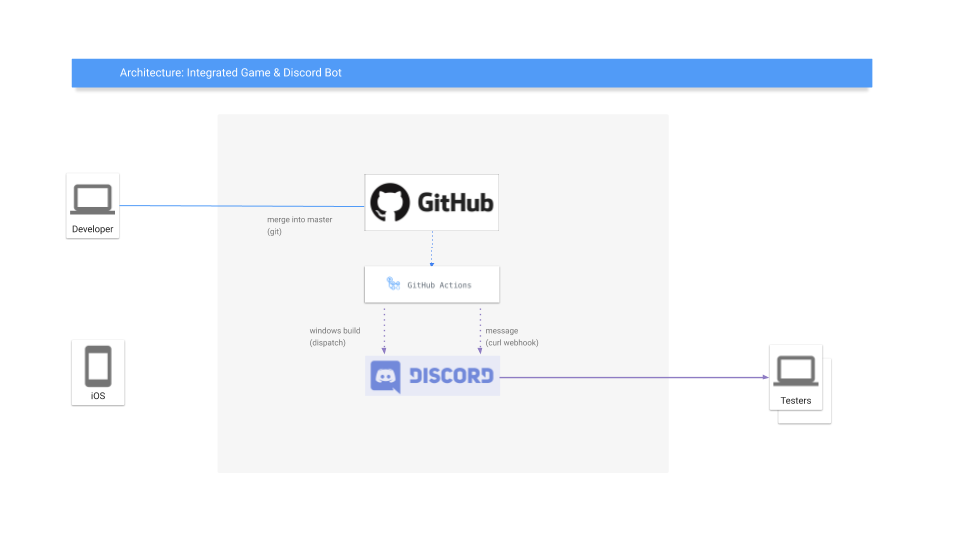The width and height of the screenshot is (960, 540).
Task: Select the GitHub wordmark text
Action: pos(456,203)
